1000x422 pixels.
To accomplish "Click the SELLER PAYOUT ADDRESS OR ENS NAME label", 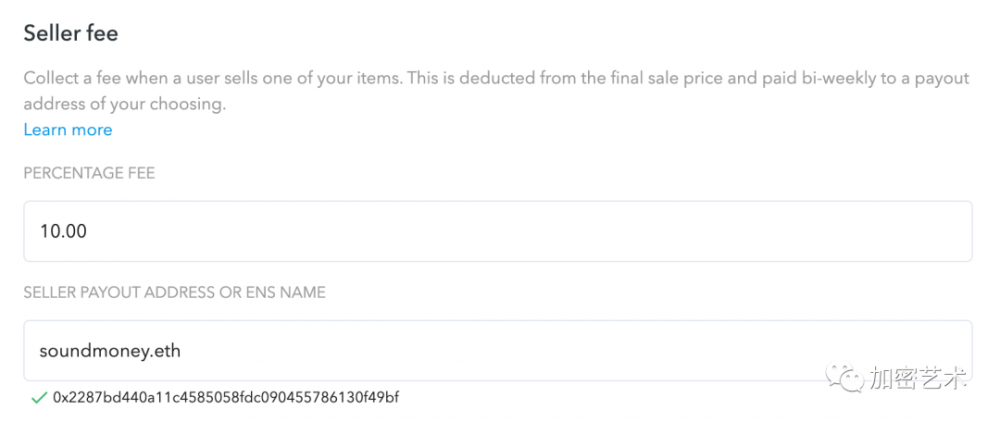I will click(x=175, y=292).
